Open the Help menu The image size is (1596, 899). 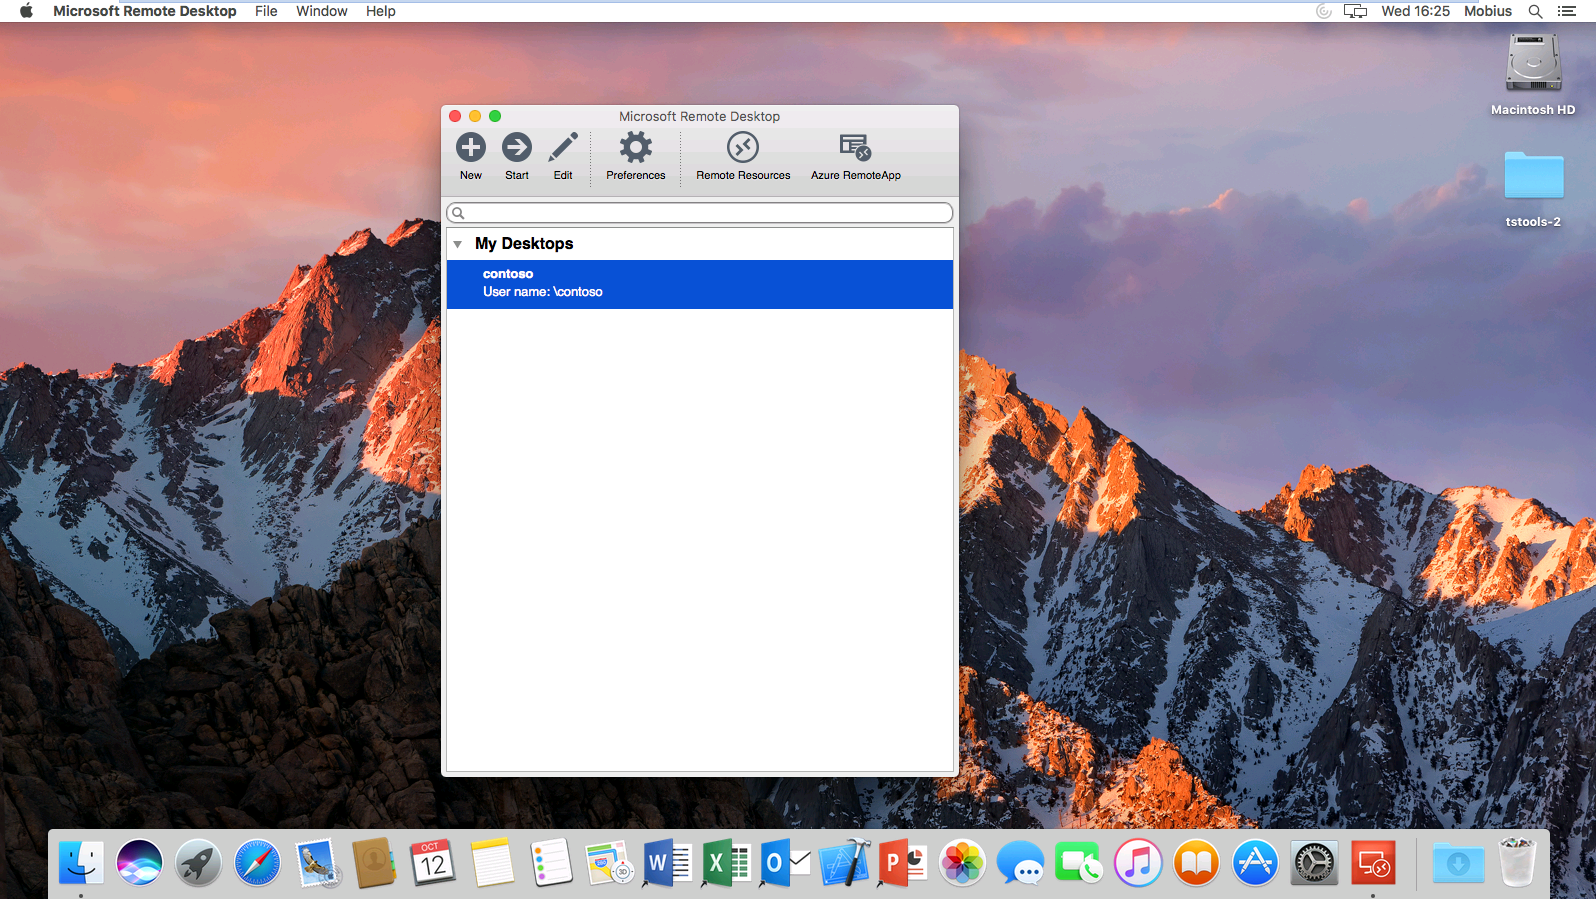pos(381,11)
